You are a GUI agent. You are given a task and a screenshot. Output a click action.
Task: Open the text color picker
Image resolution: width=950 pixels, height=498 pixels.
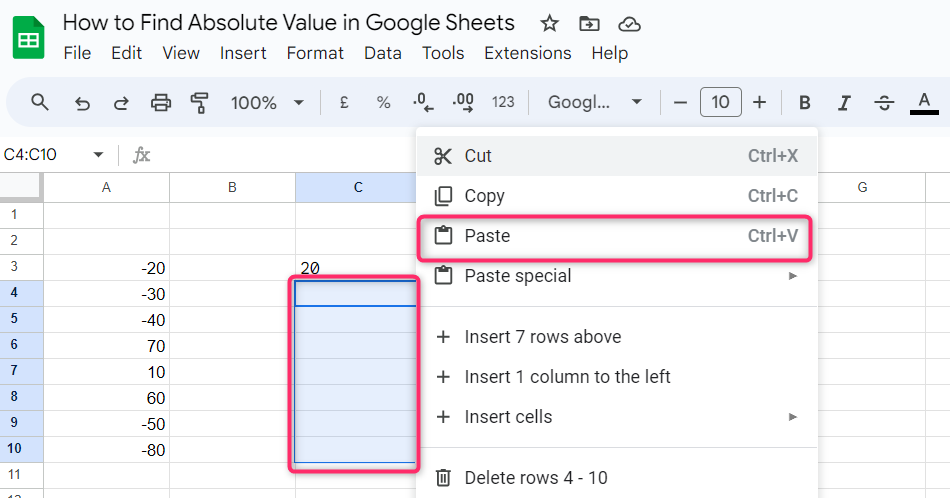point(924,102)
